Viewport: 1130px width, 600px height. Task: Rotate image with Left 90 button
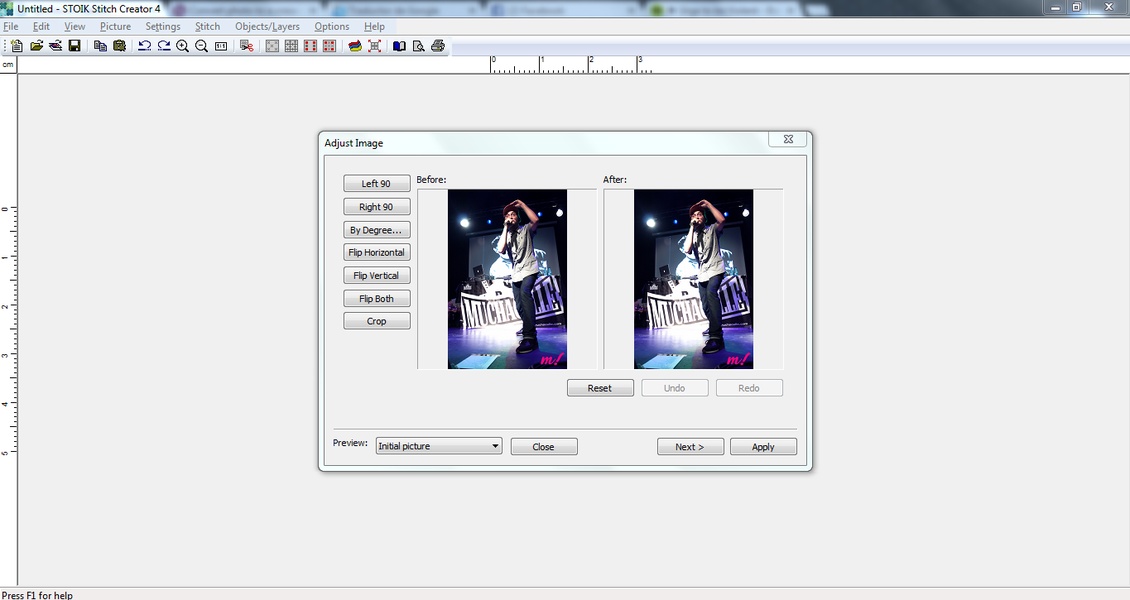coord(376,184)
